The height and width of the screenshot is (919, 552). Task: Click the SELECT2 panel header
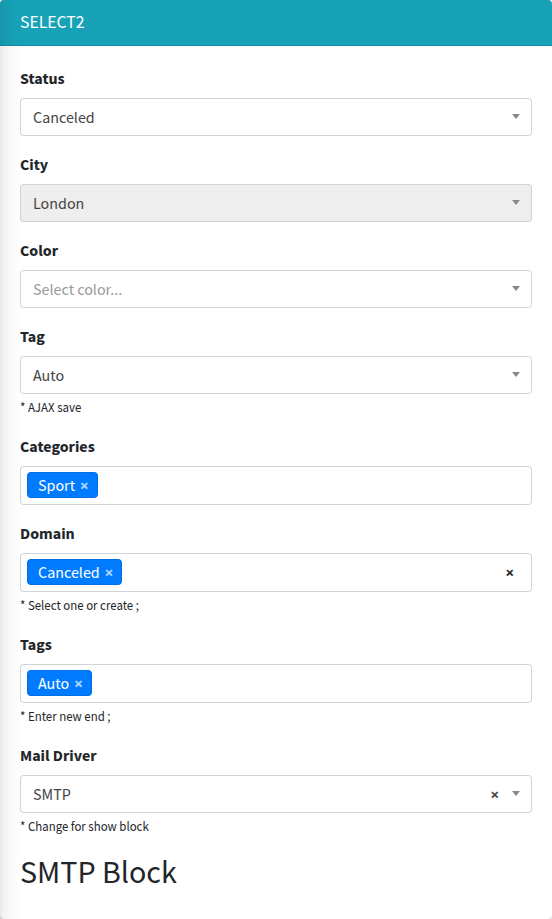pyautogui.click(x=276, y=22)
